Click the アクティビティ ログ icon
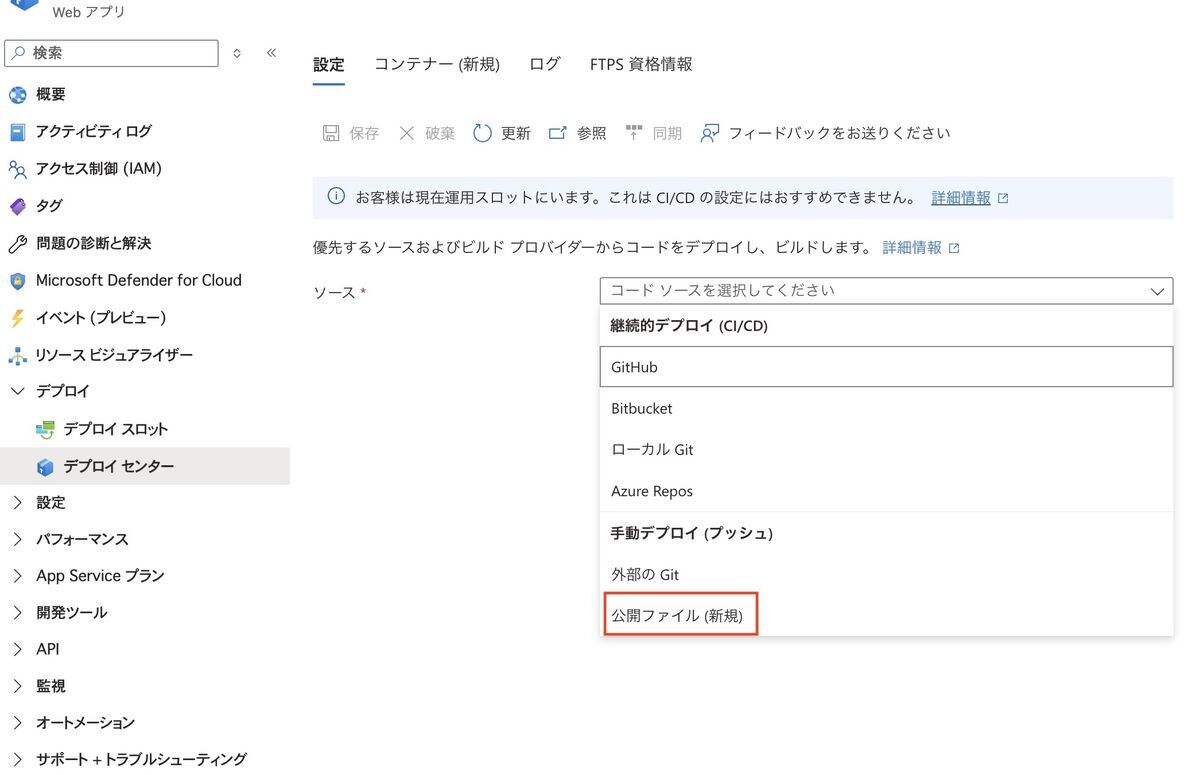 pyautogui.click(x=17, y=132)
